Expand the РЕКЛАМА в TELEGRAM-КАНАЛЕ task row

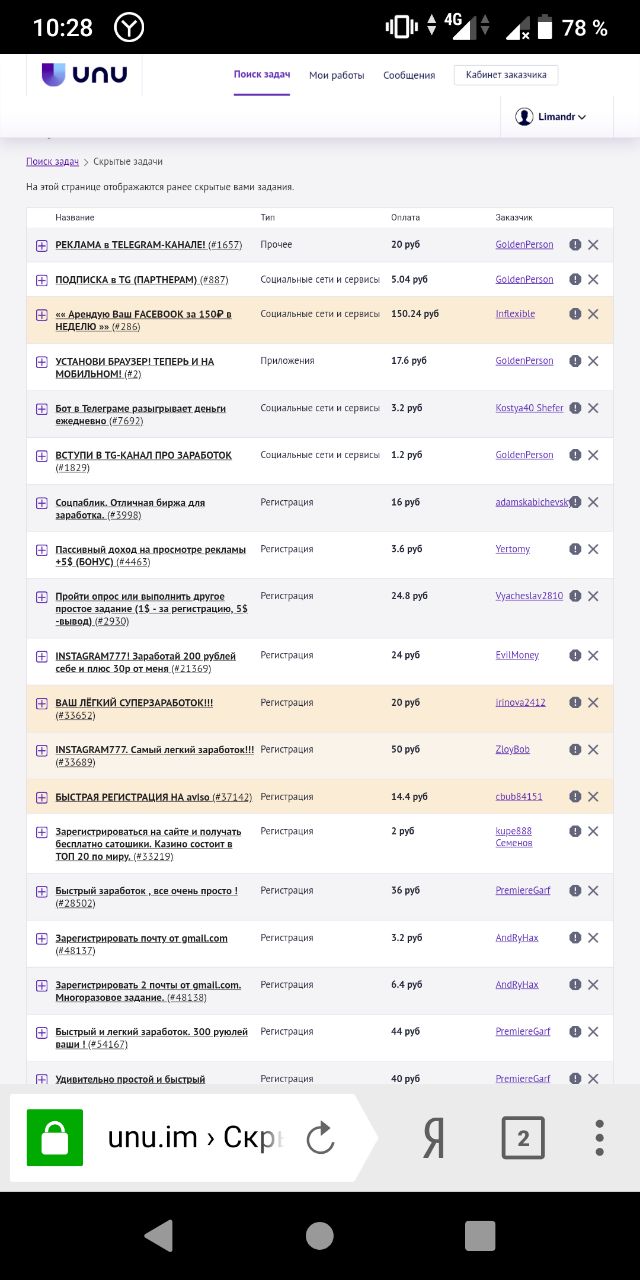pyautogui.click(x=42, y=246)
